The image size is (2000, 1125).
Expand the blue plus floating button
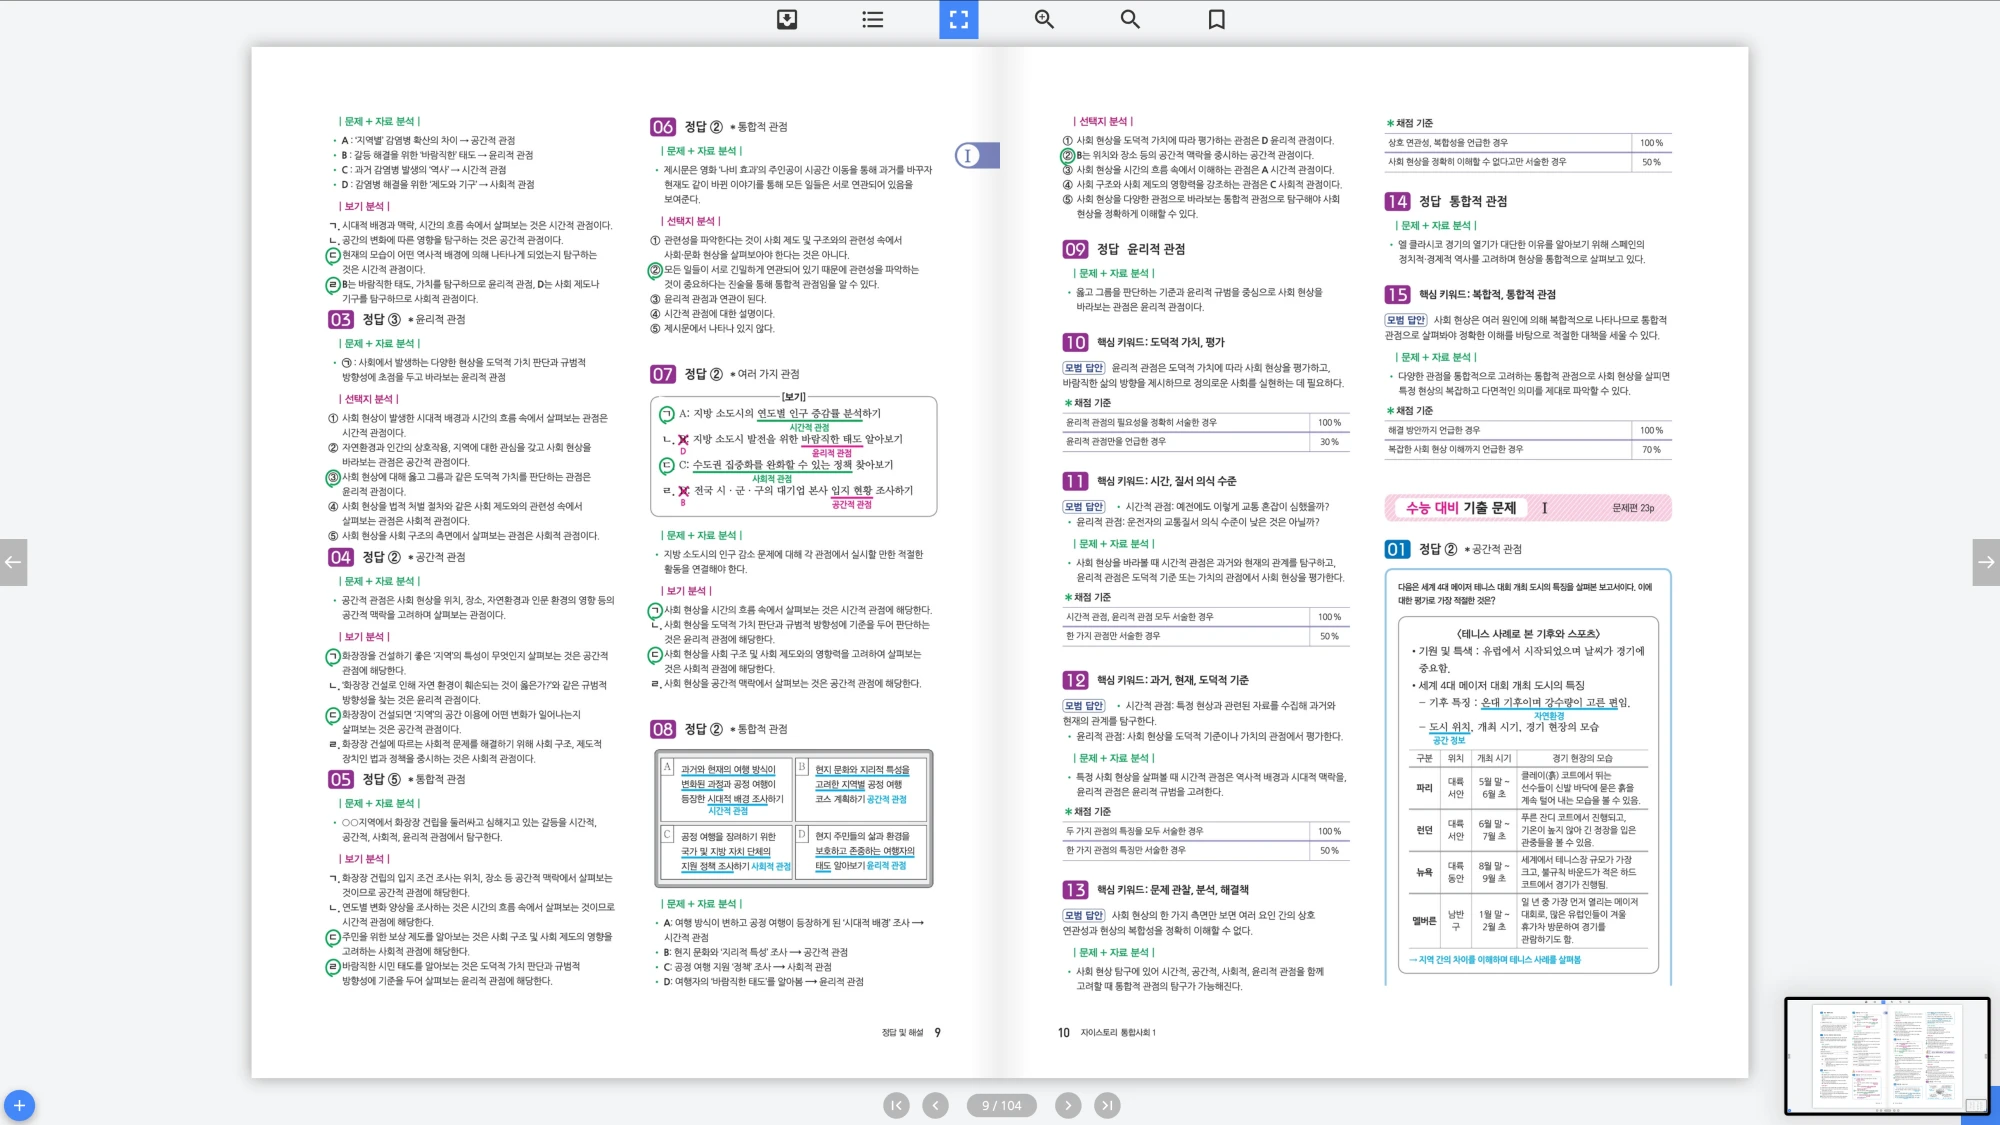point(19,1105)
